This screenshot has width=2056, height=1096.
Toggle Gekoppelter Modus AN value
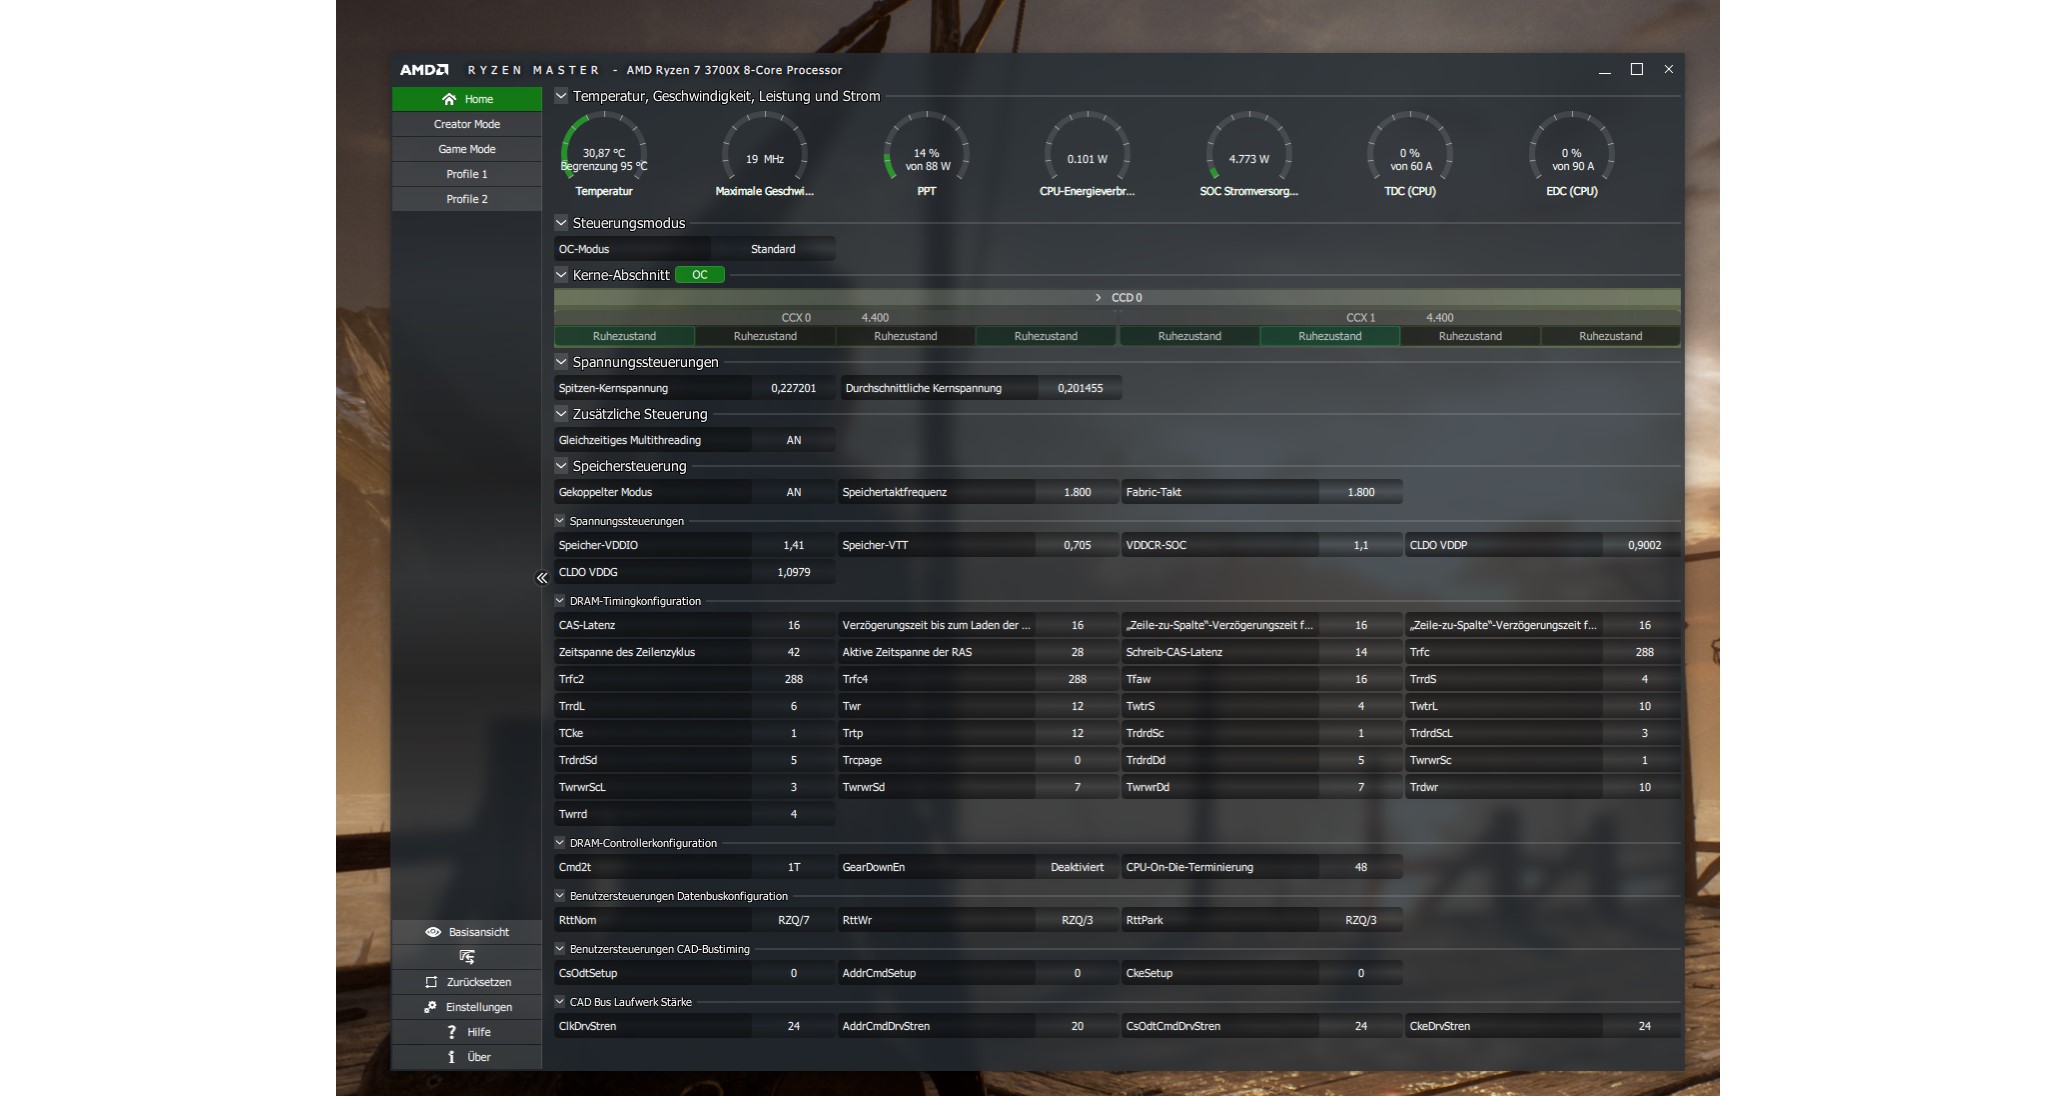pyautogui.click(x=793, y=492)
